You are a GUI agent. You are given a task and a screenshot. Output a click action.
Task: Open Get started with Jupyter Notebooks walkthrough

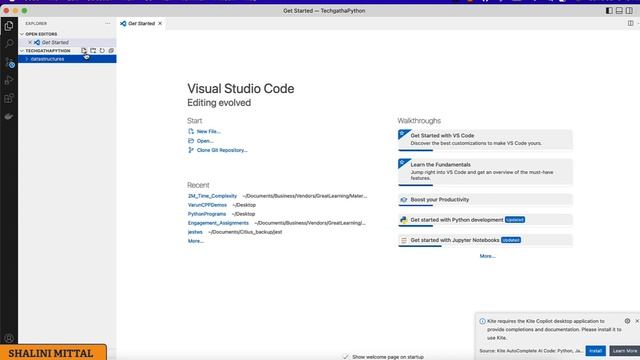coord(485,241)
